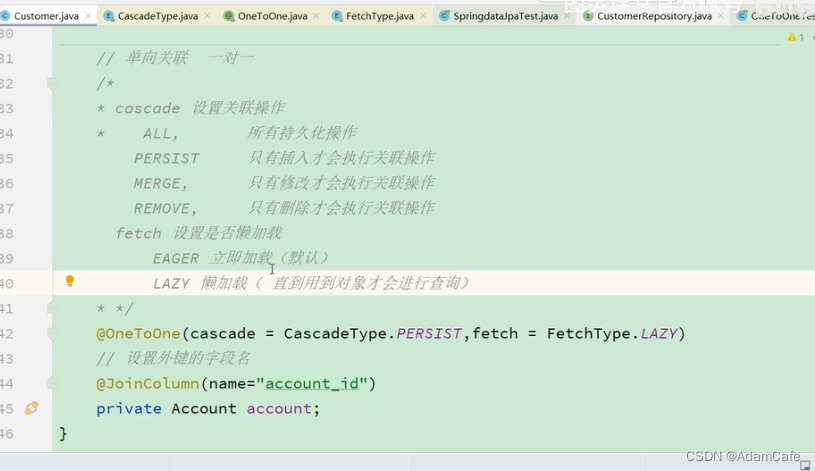Click the @JoinColumn annotation
The height and width of the screenshot is (471, 815).
[148, 383]
